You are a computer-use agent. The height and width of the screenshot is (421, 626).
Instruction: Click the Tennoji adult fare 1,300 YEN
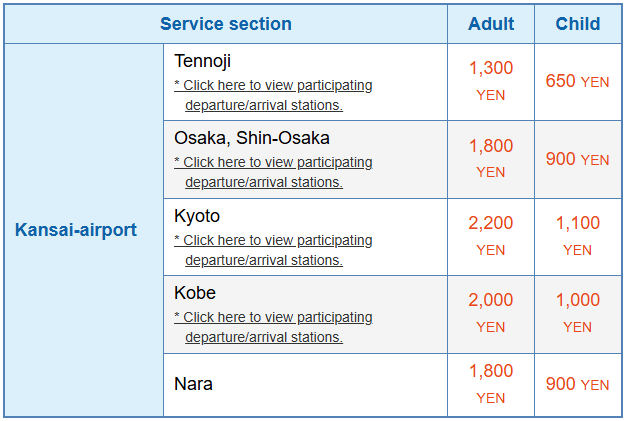(x=491, y=81)
